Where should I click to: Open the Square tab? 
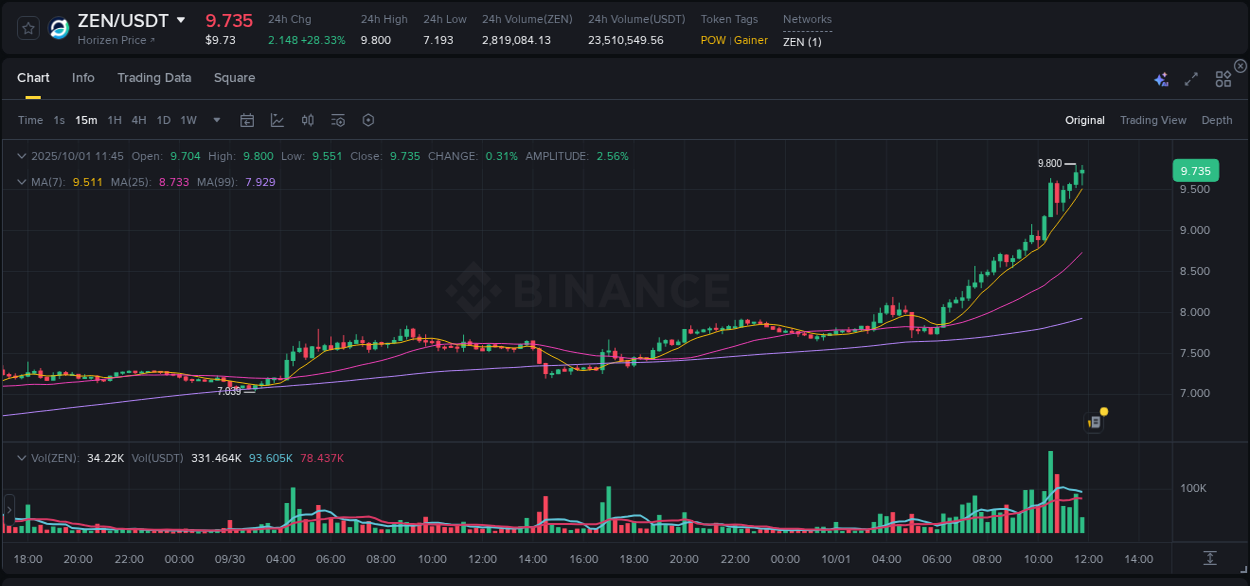[234, 78]
